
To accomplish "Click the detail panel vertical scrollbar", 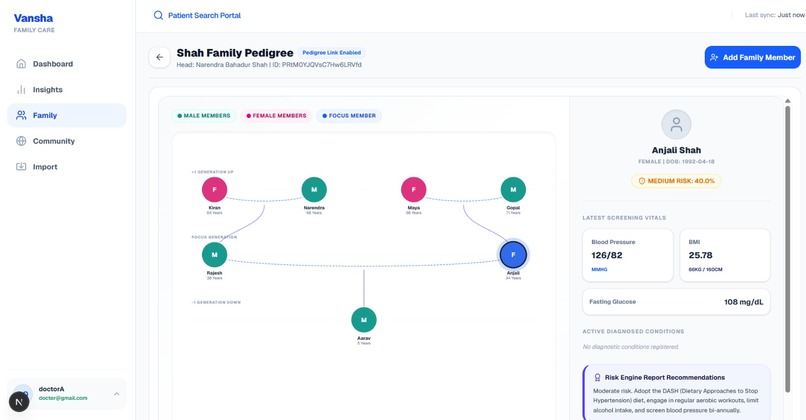I will (x=787, y=249).
